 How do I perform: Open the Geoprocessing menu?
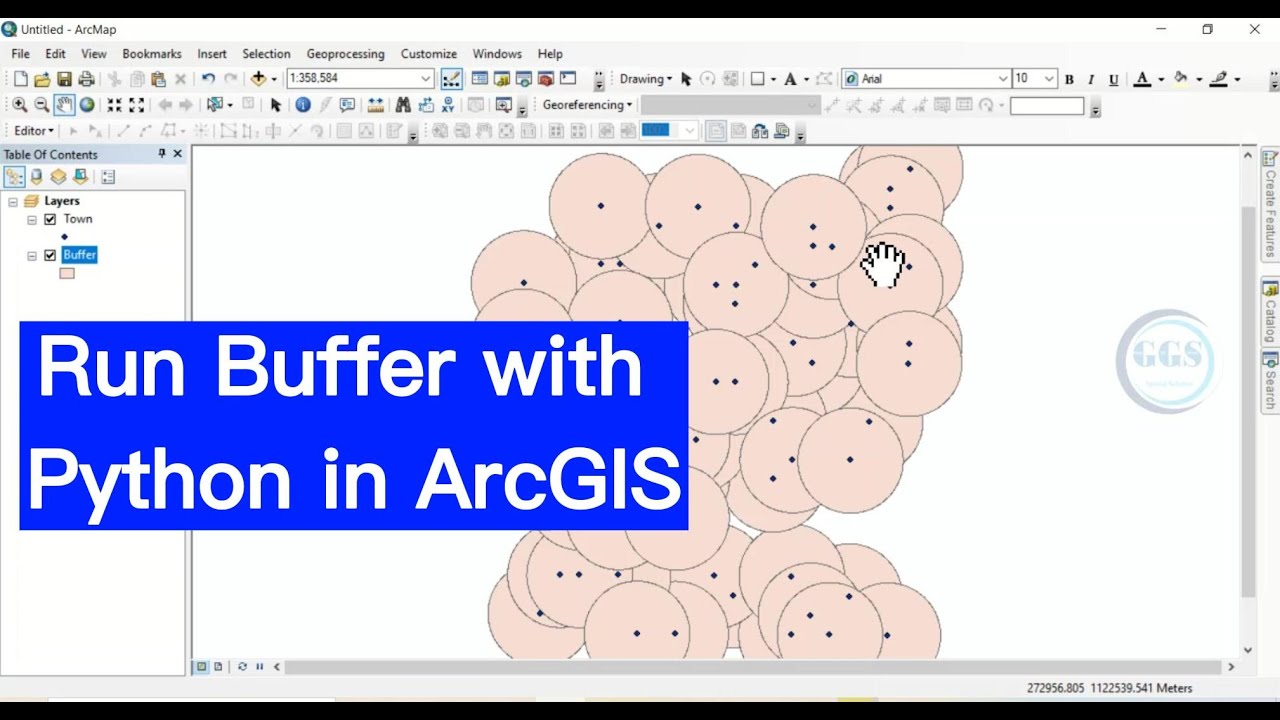(x=345, y=54)
